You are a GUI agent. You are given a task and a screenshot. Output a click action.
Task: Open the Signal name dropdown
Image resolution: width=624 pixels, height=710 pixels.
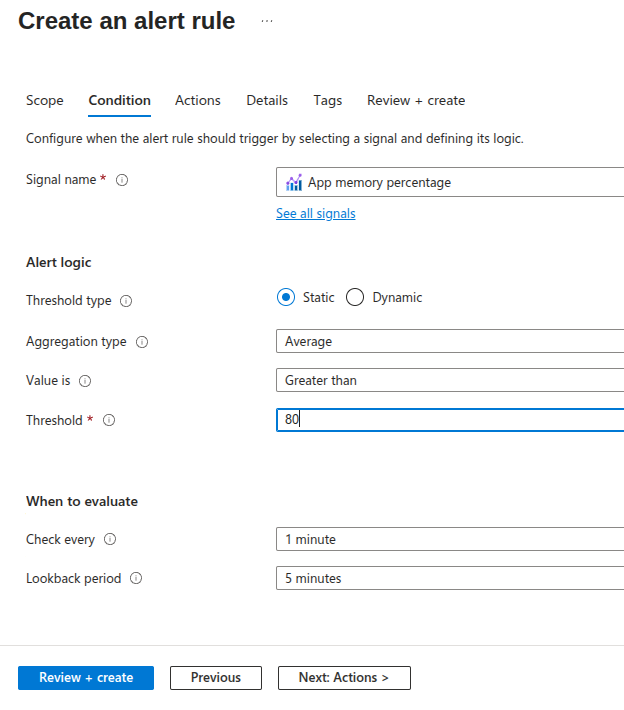tap(450, 182)
